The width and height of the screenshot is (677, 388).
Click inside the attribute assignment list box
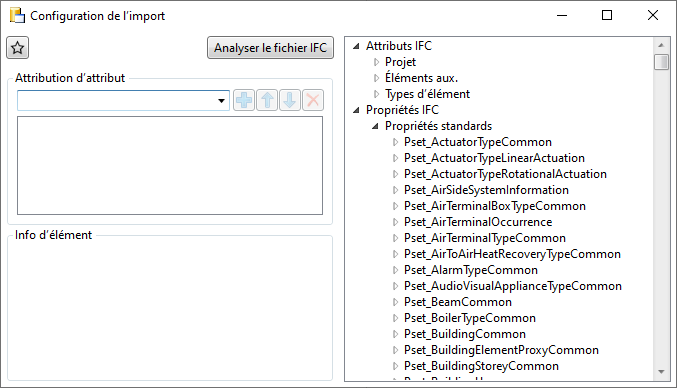pos(170,165)
